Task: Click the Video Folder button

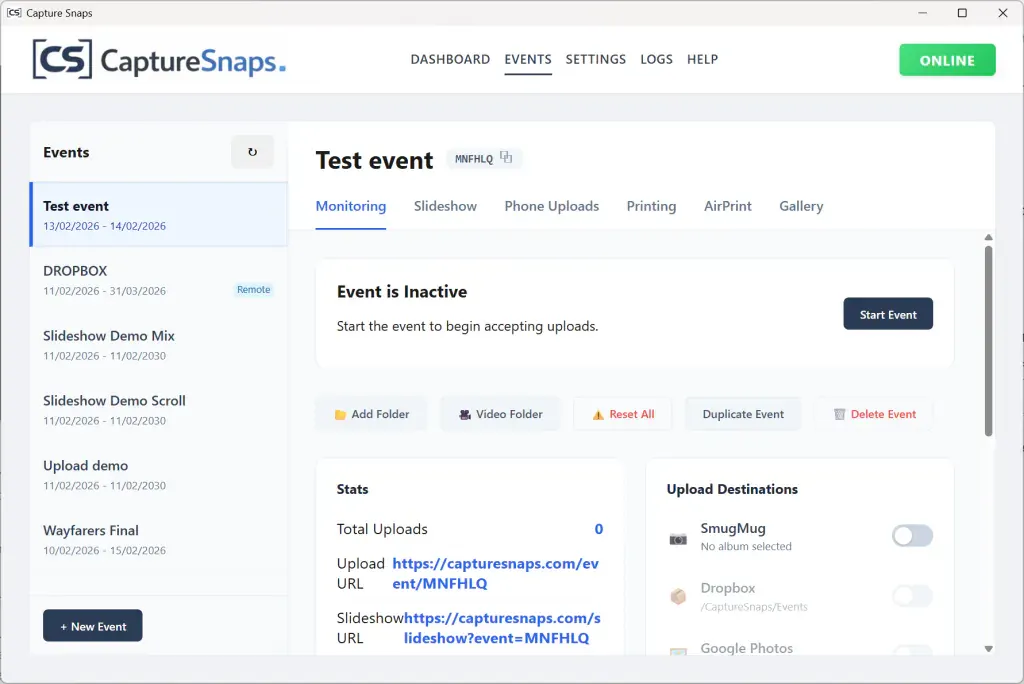Action: pos(500,414)
